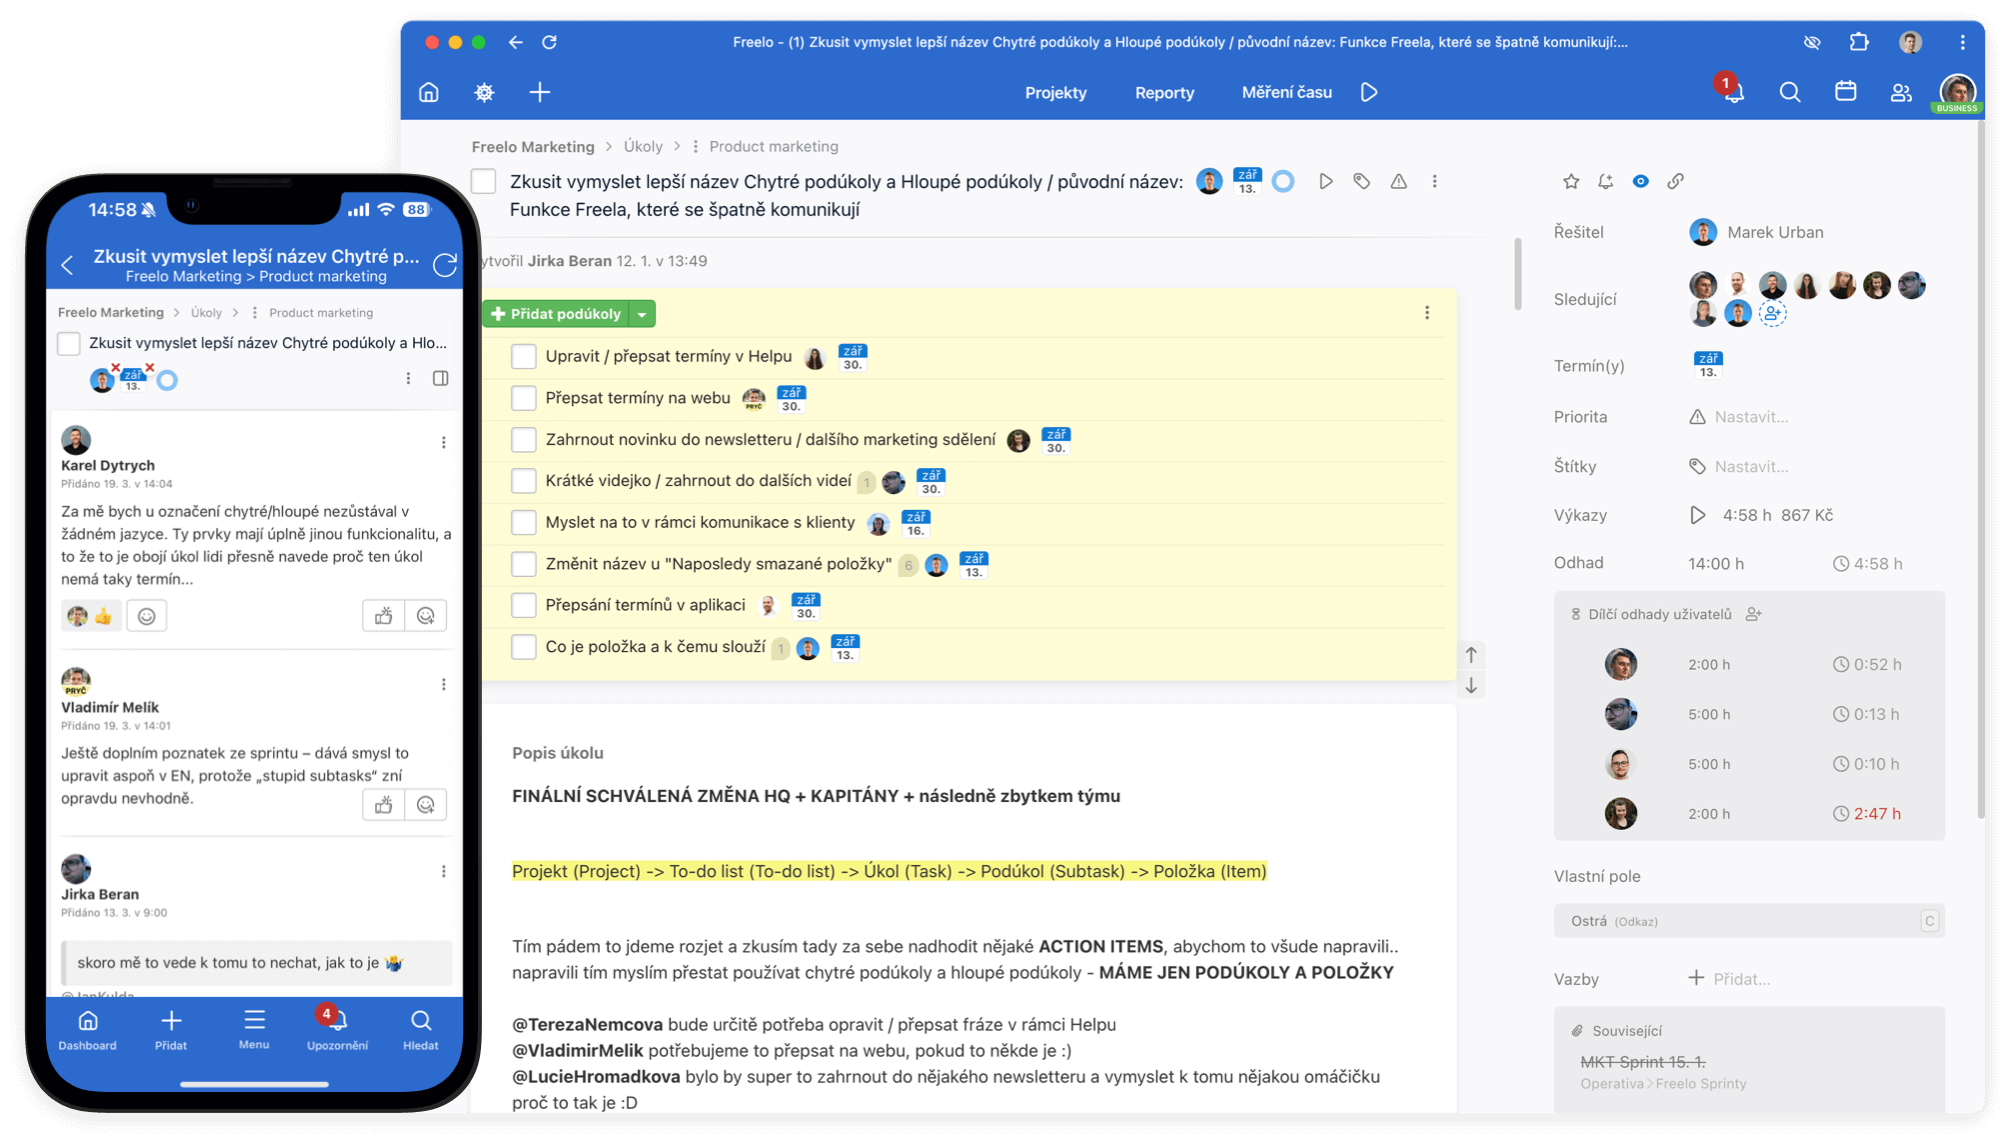
Task: Open Projekty in the top navigation
Action: click(x=1055, y=92)
